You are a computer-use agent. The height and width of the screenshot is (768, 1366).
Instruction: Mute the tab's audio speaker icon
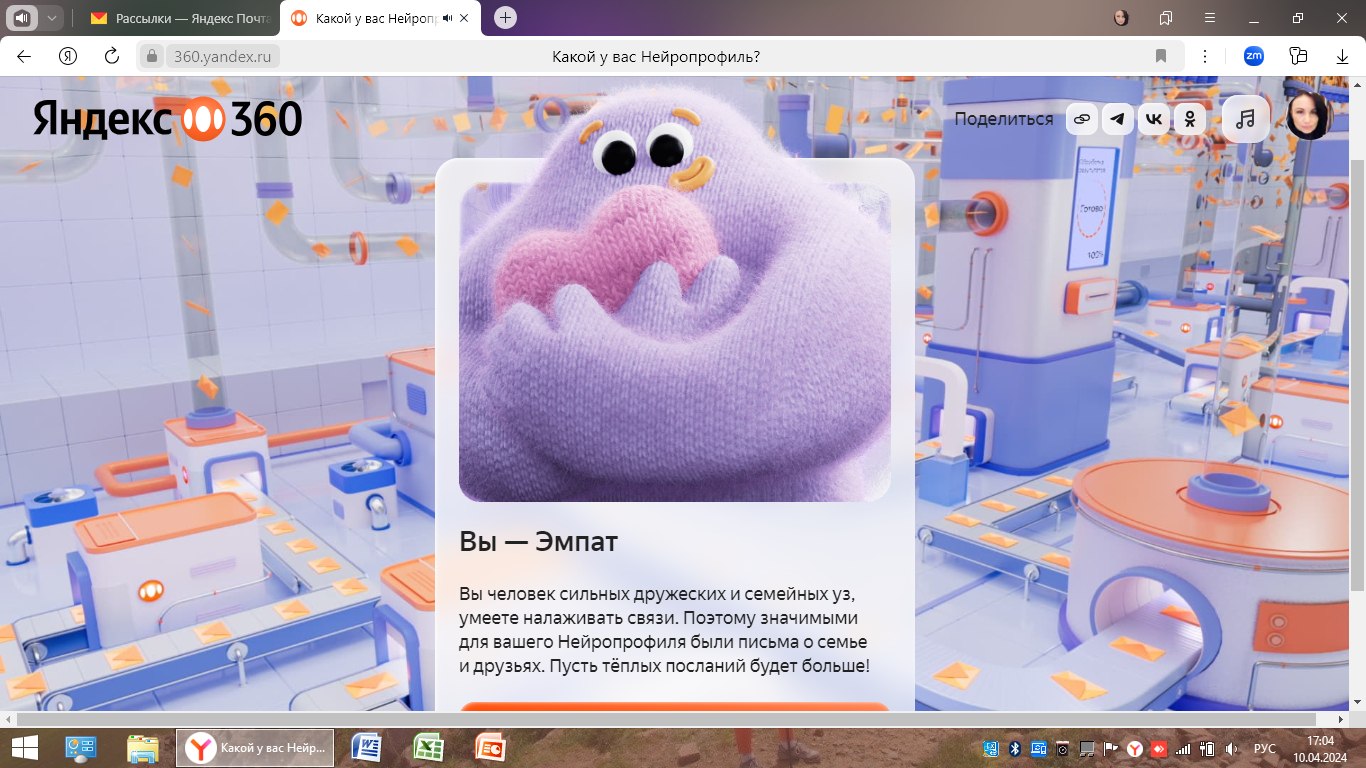click(x=448, y=18)
